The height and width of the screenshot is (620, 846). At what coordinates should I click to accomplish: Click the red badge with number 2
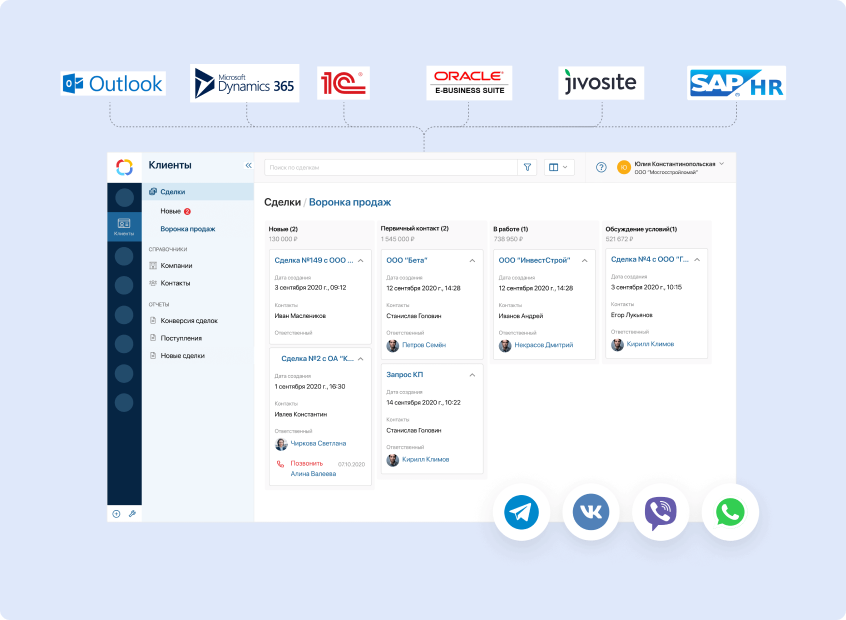tap(187, 212)
